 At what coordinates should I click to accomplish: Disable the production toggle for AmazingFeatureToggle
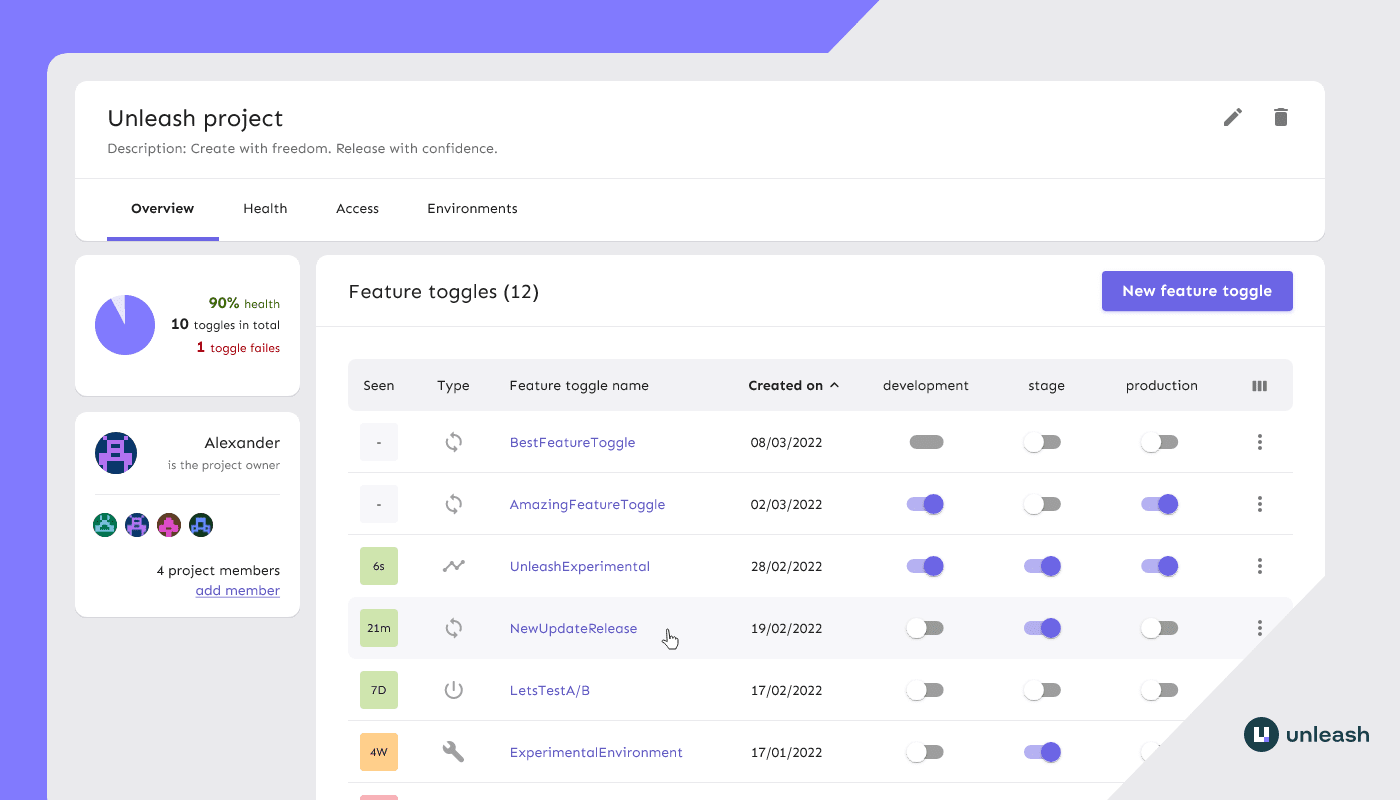[1159, 504]
